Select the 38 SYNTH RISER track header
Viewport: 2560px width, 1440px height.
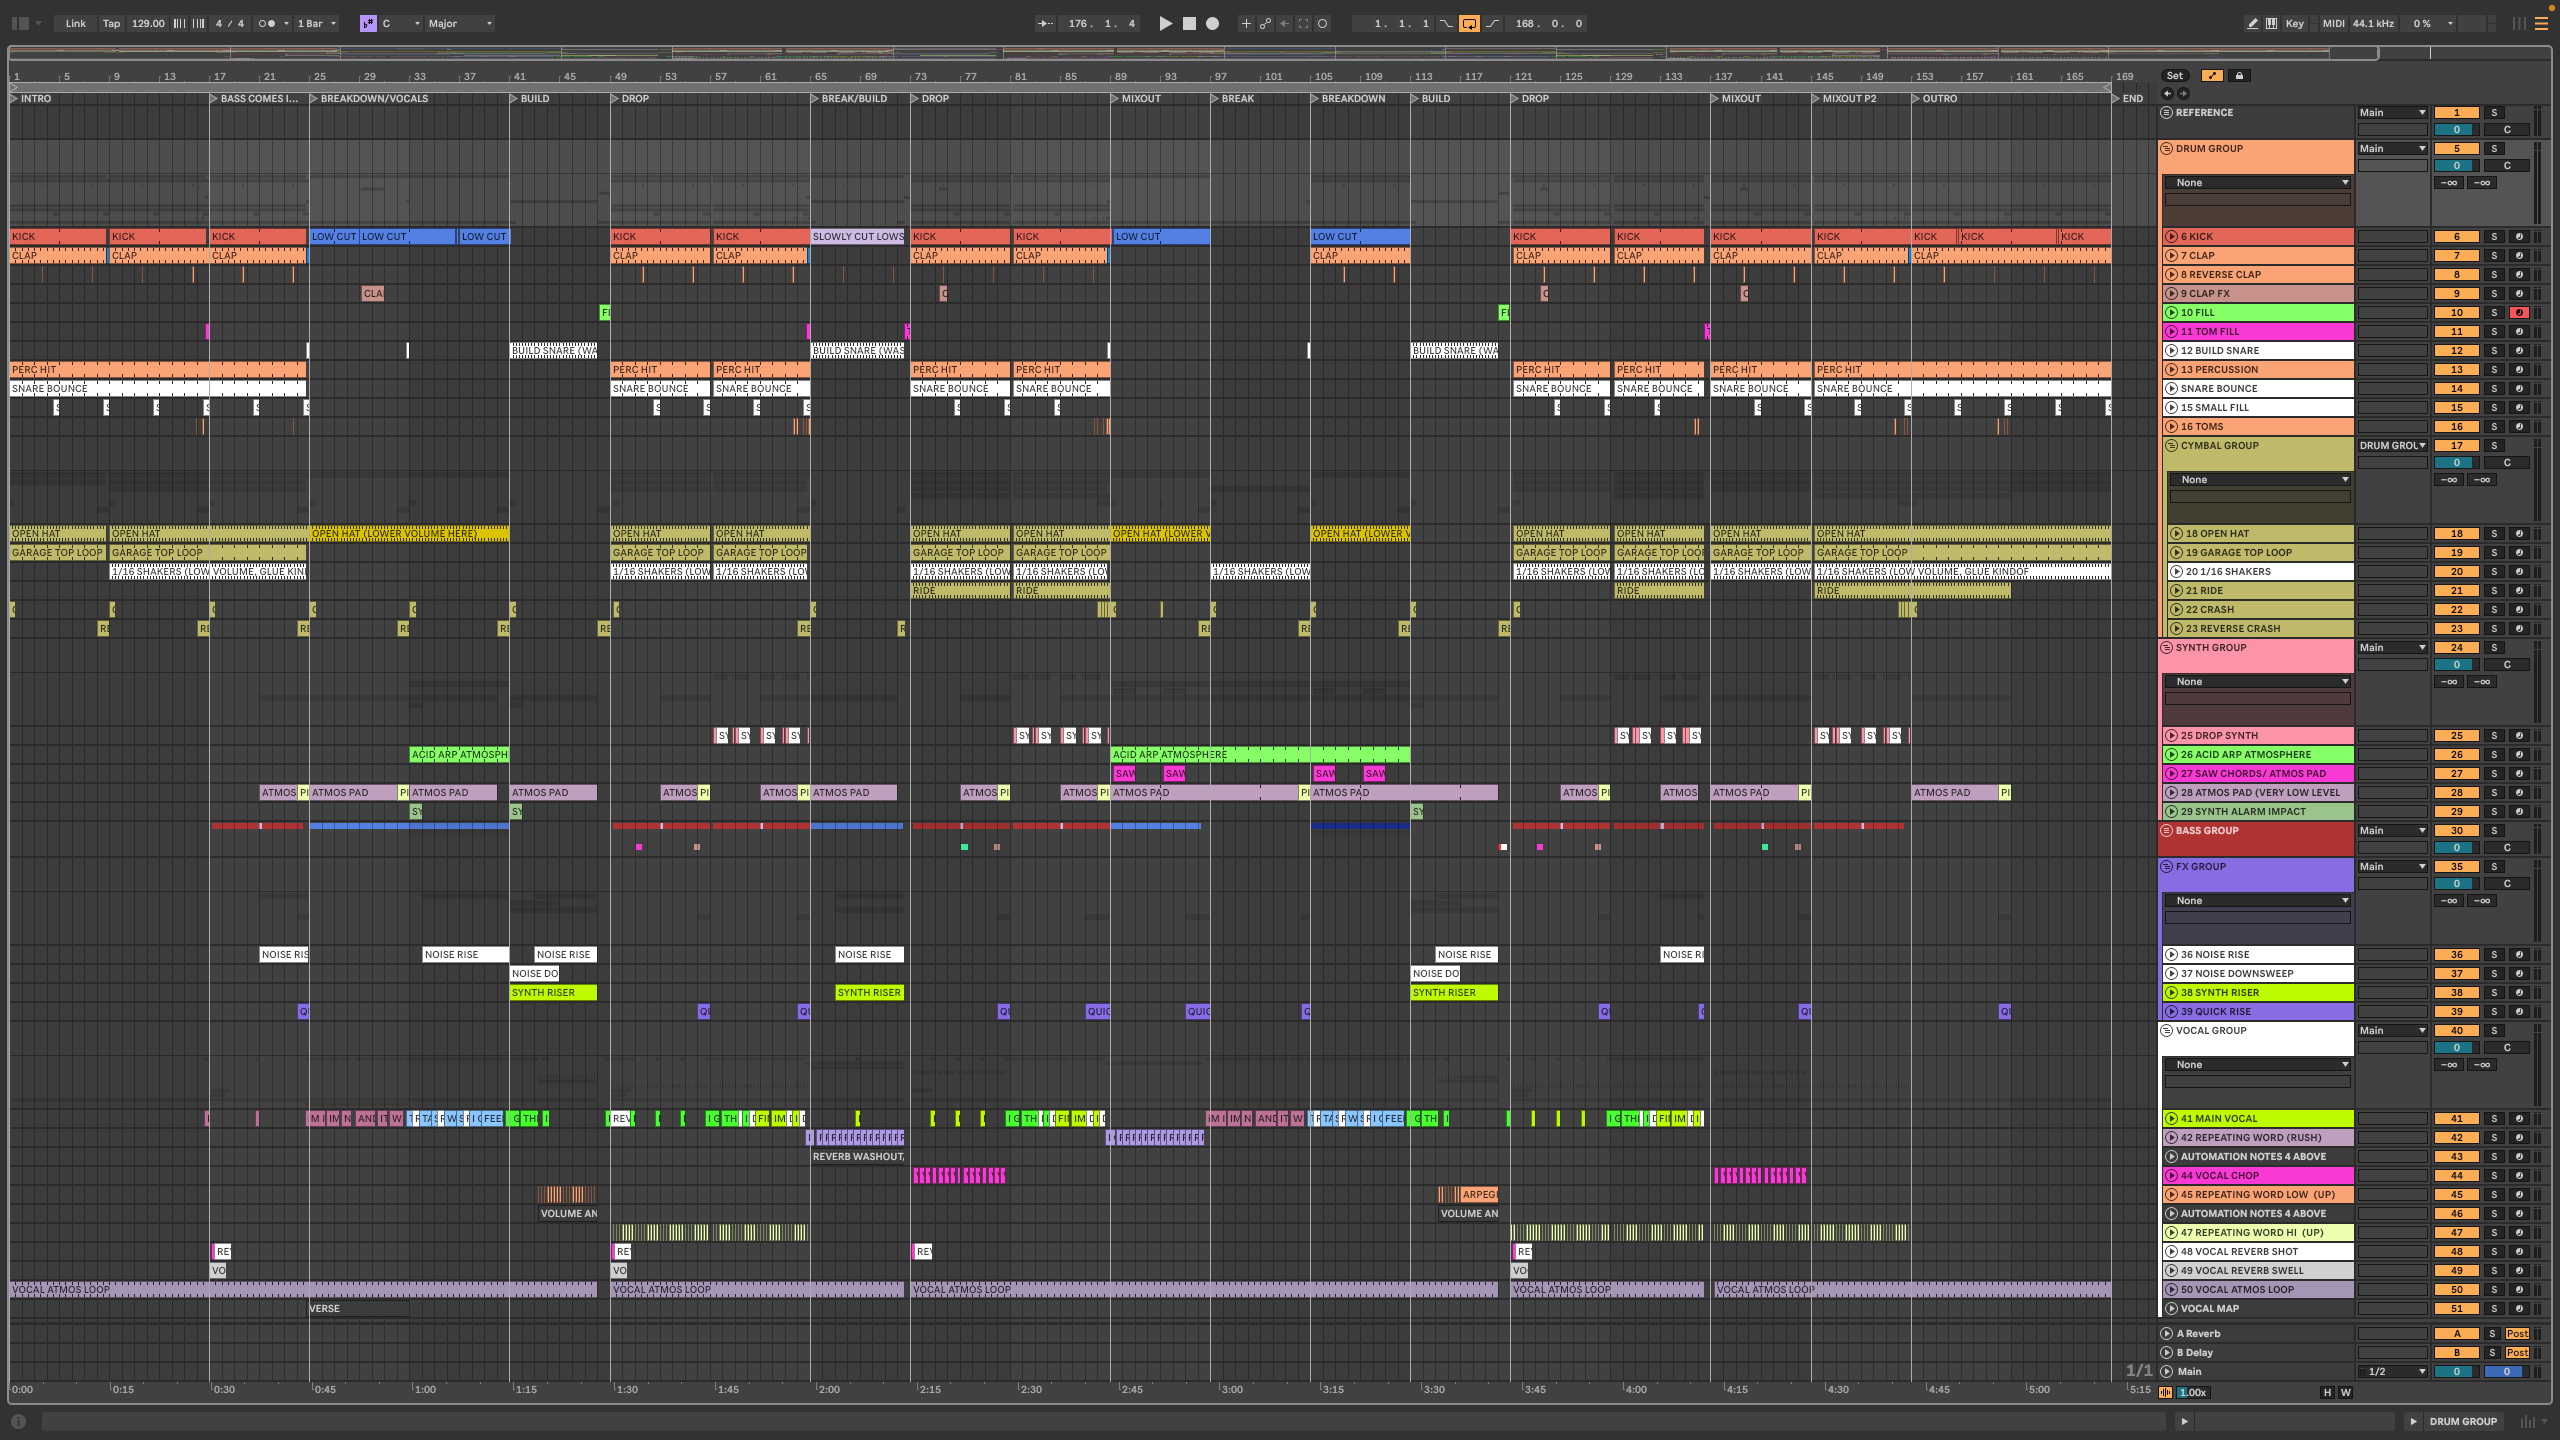(2258, 993)
